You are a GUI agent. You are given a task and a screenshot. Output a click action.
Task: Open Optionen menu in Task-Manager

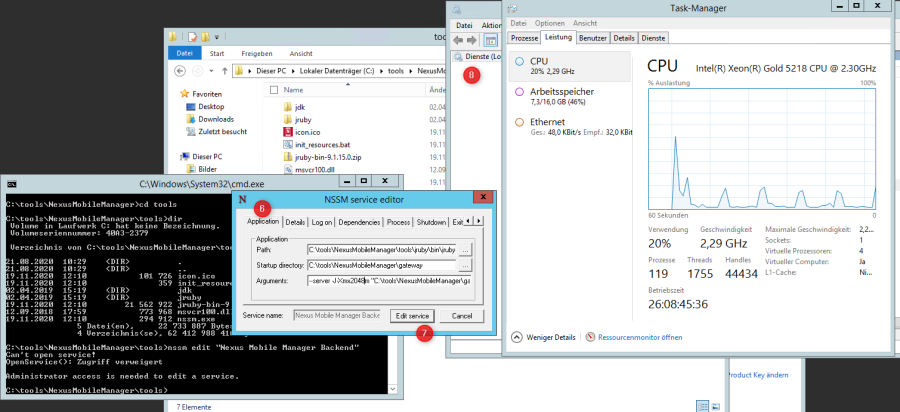pos(550,24)
